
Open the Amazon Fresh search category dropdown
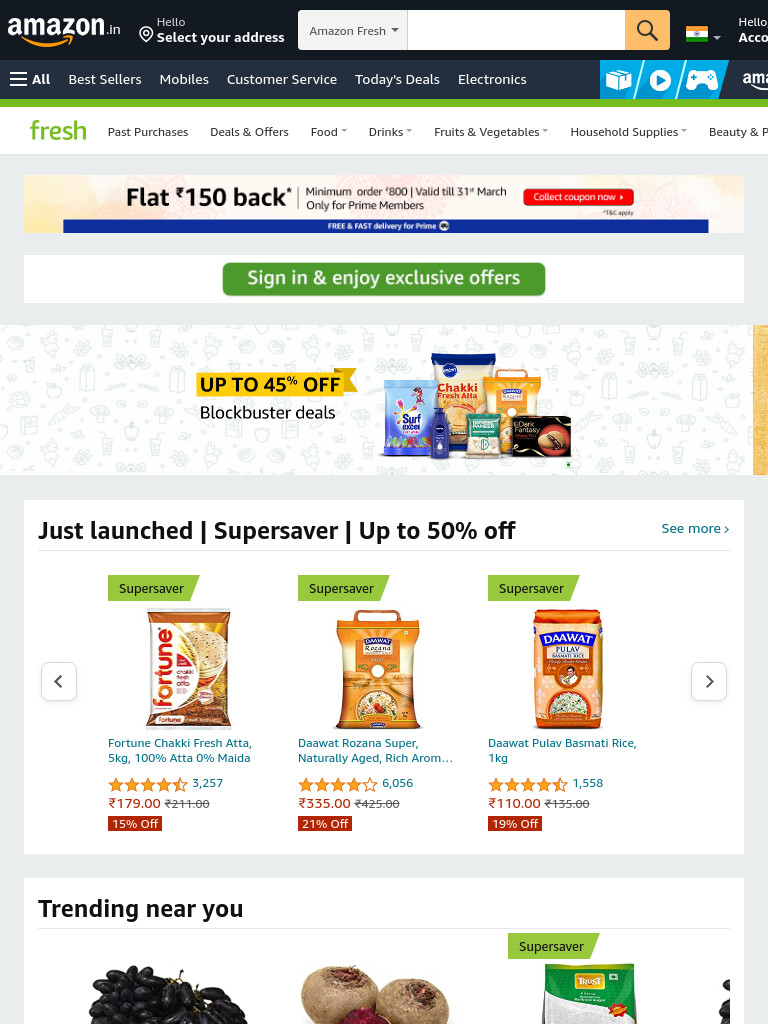[x=353, y=30]
